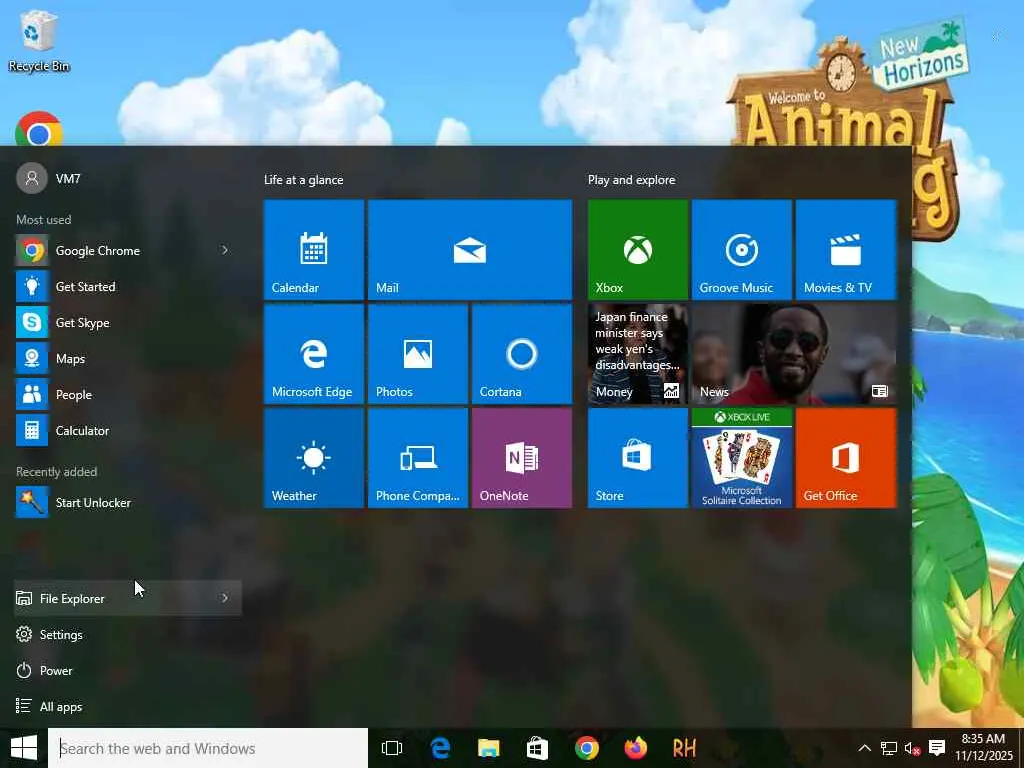Open the Action Center notifications icon

937,748
